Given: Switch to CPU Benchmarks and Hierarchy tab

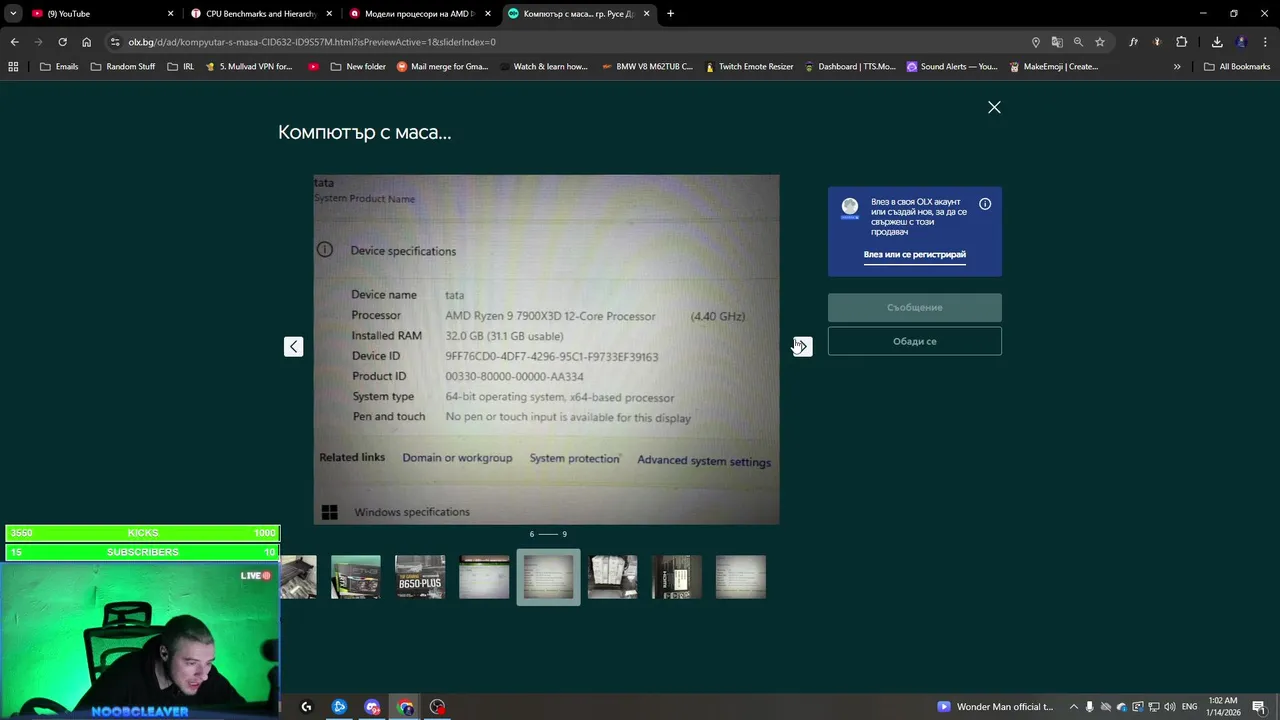Looking at the screenshot, I should click(262, 14).
